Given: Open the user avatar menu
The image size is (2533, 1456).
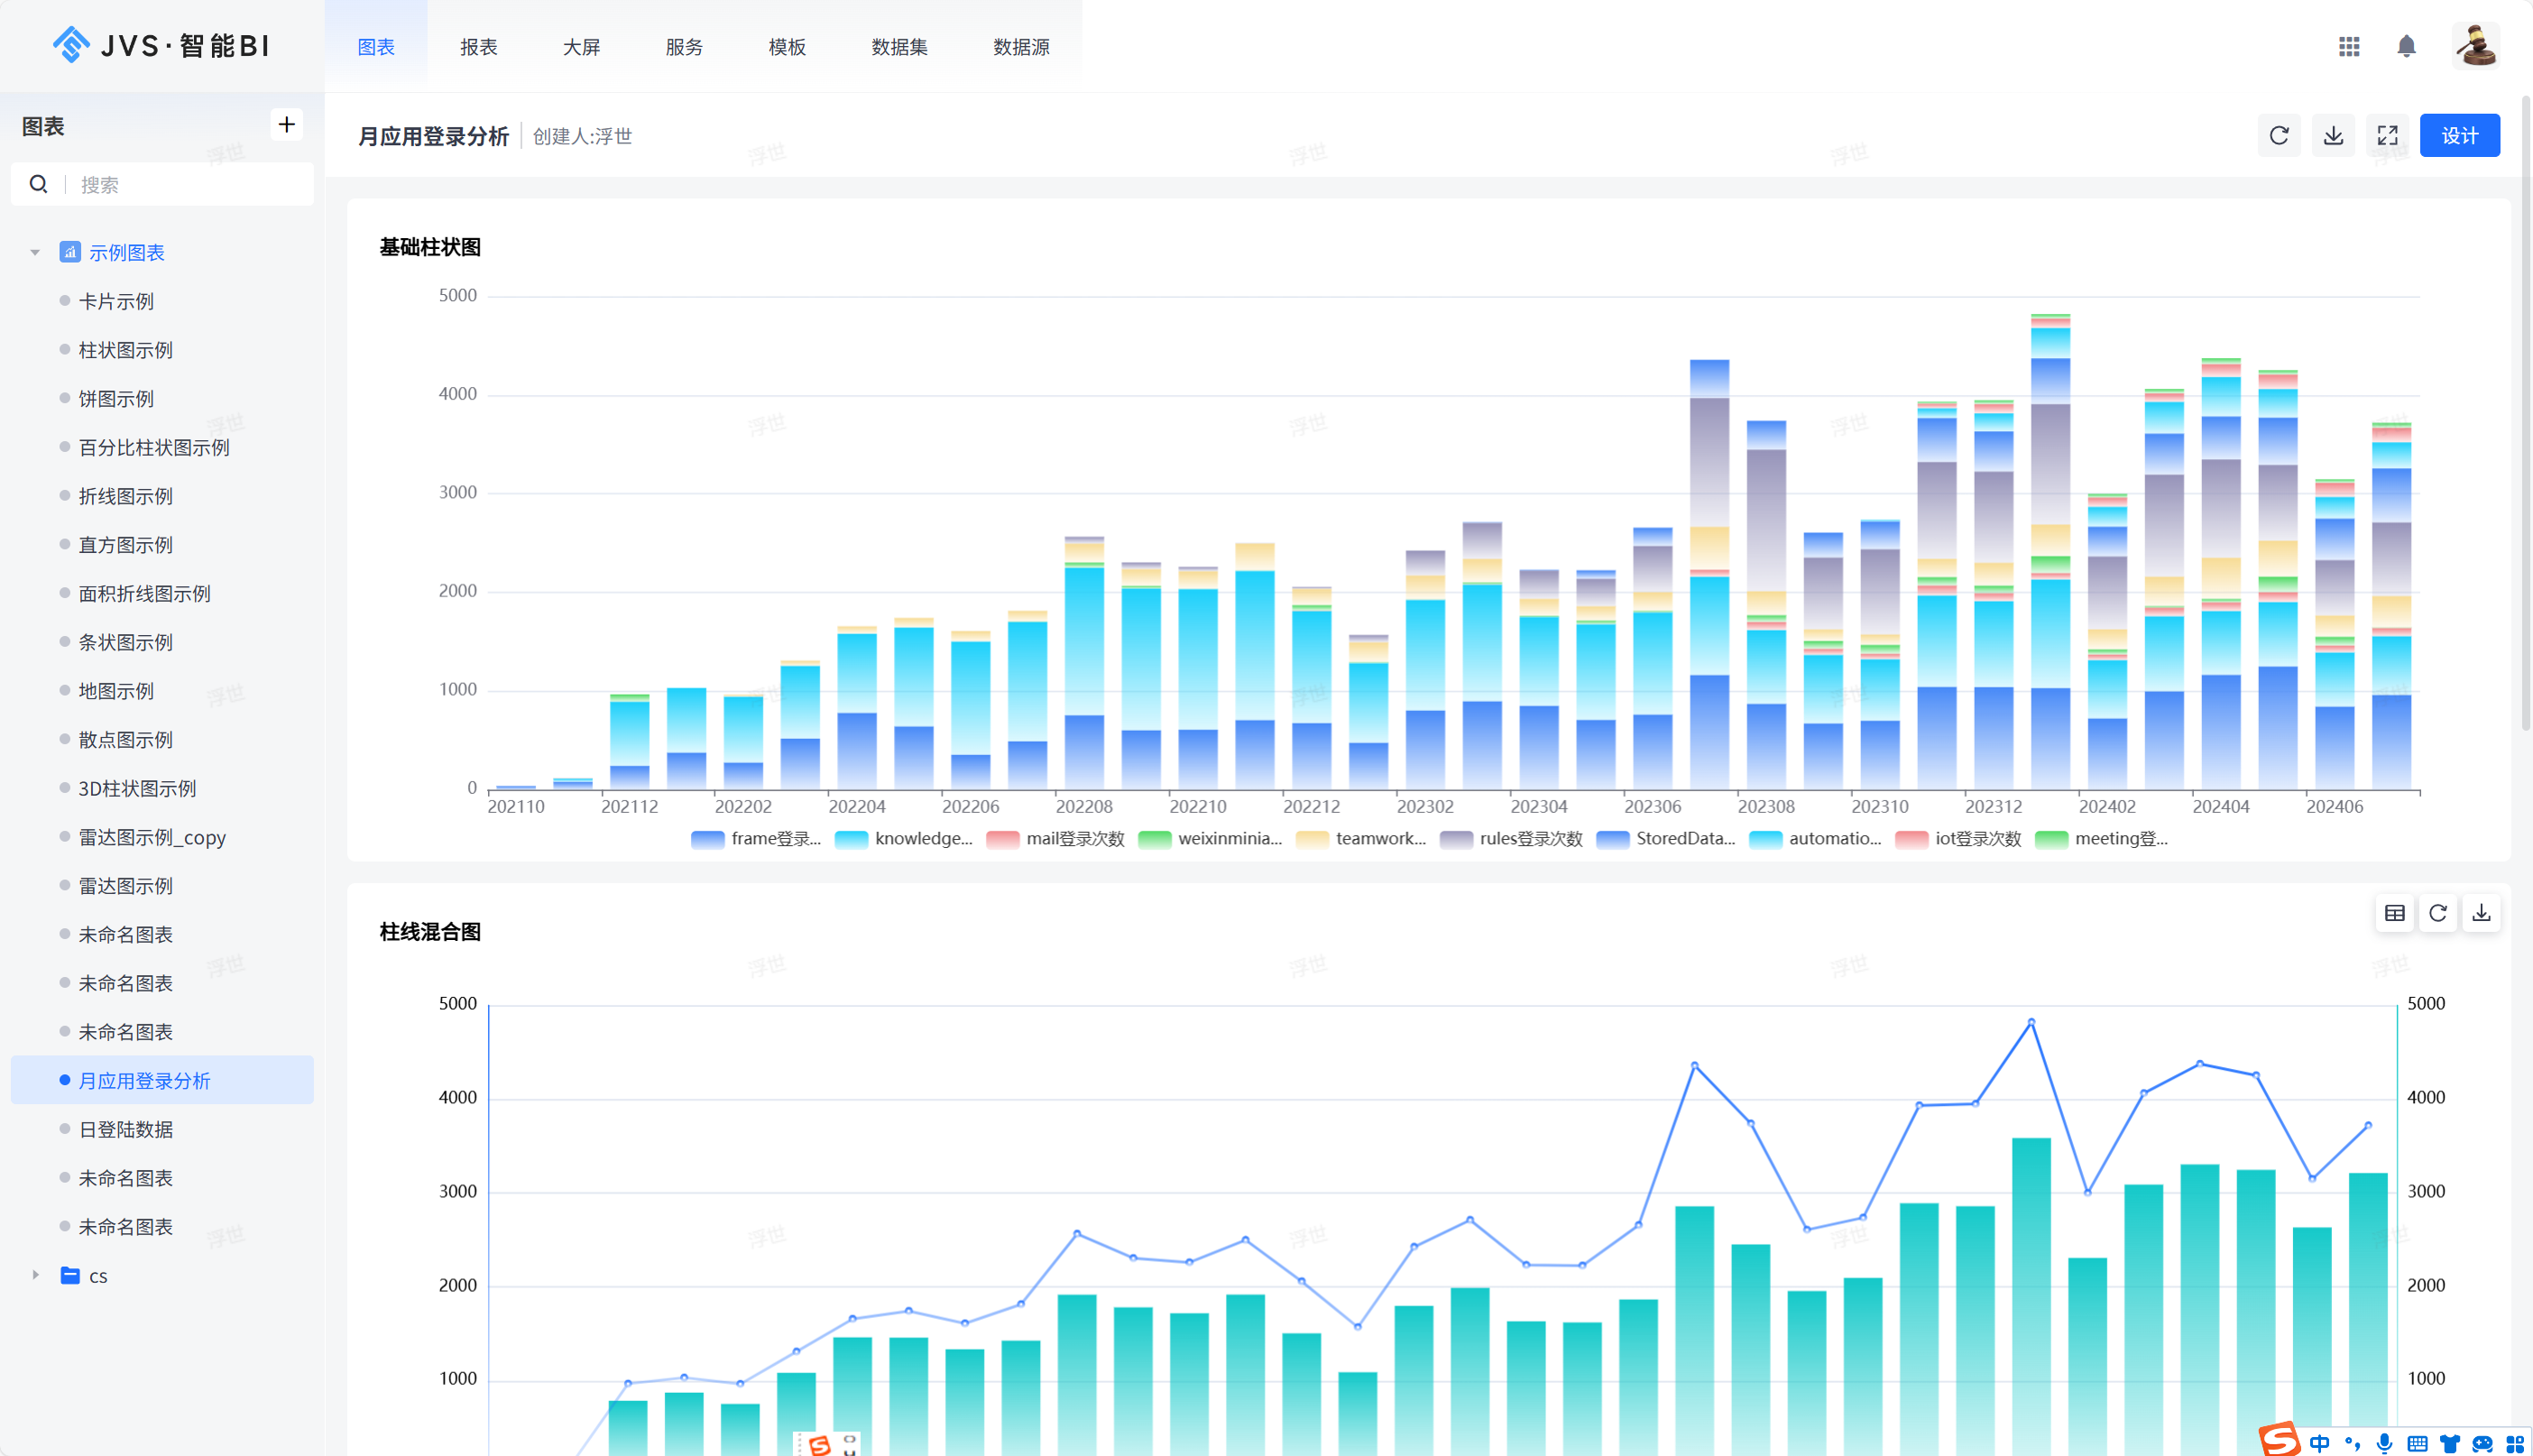Looking at the screenshot, I should pyautogui.click(x=2475, y=47).
